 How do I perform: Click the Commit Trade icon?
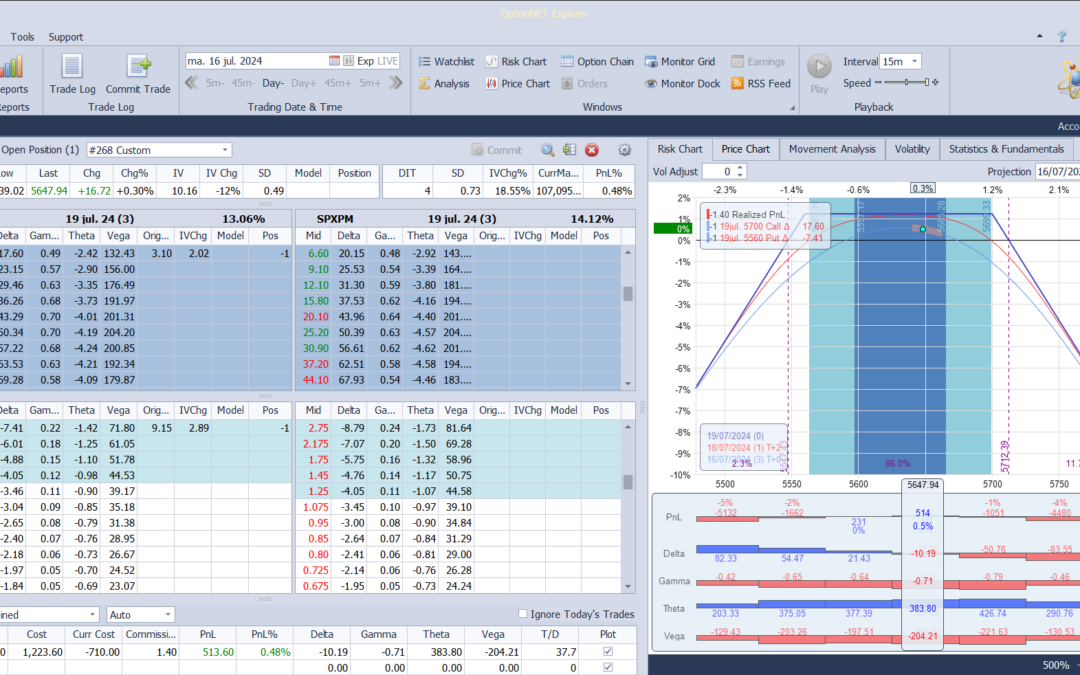pyautogui.click(x=138, y=68)
